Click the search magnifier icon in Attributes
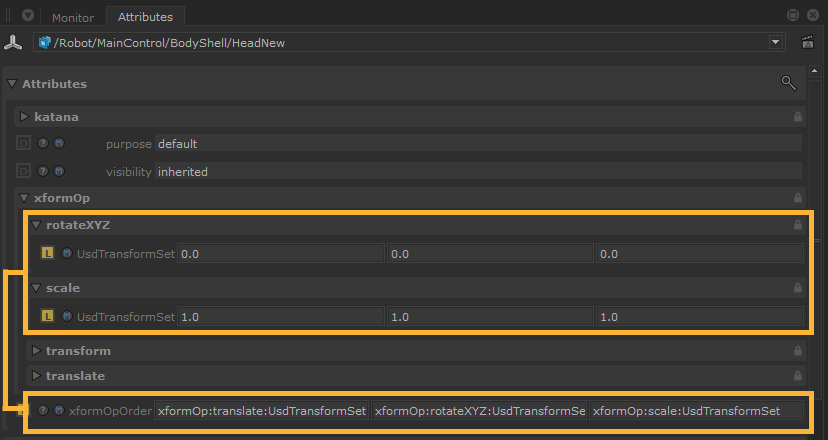 pos(788,83)
